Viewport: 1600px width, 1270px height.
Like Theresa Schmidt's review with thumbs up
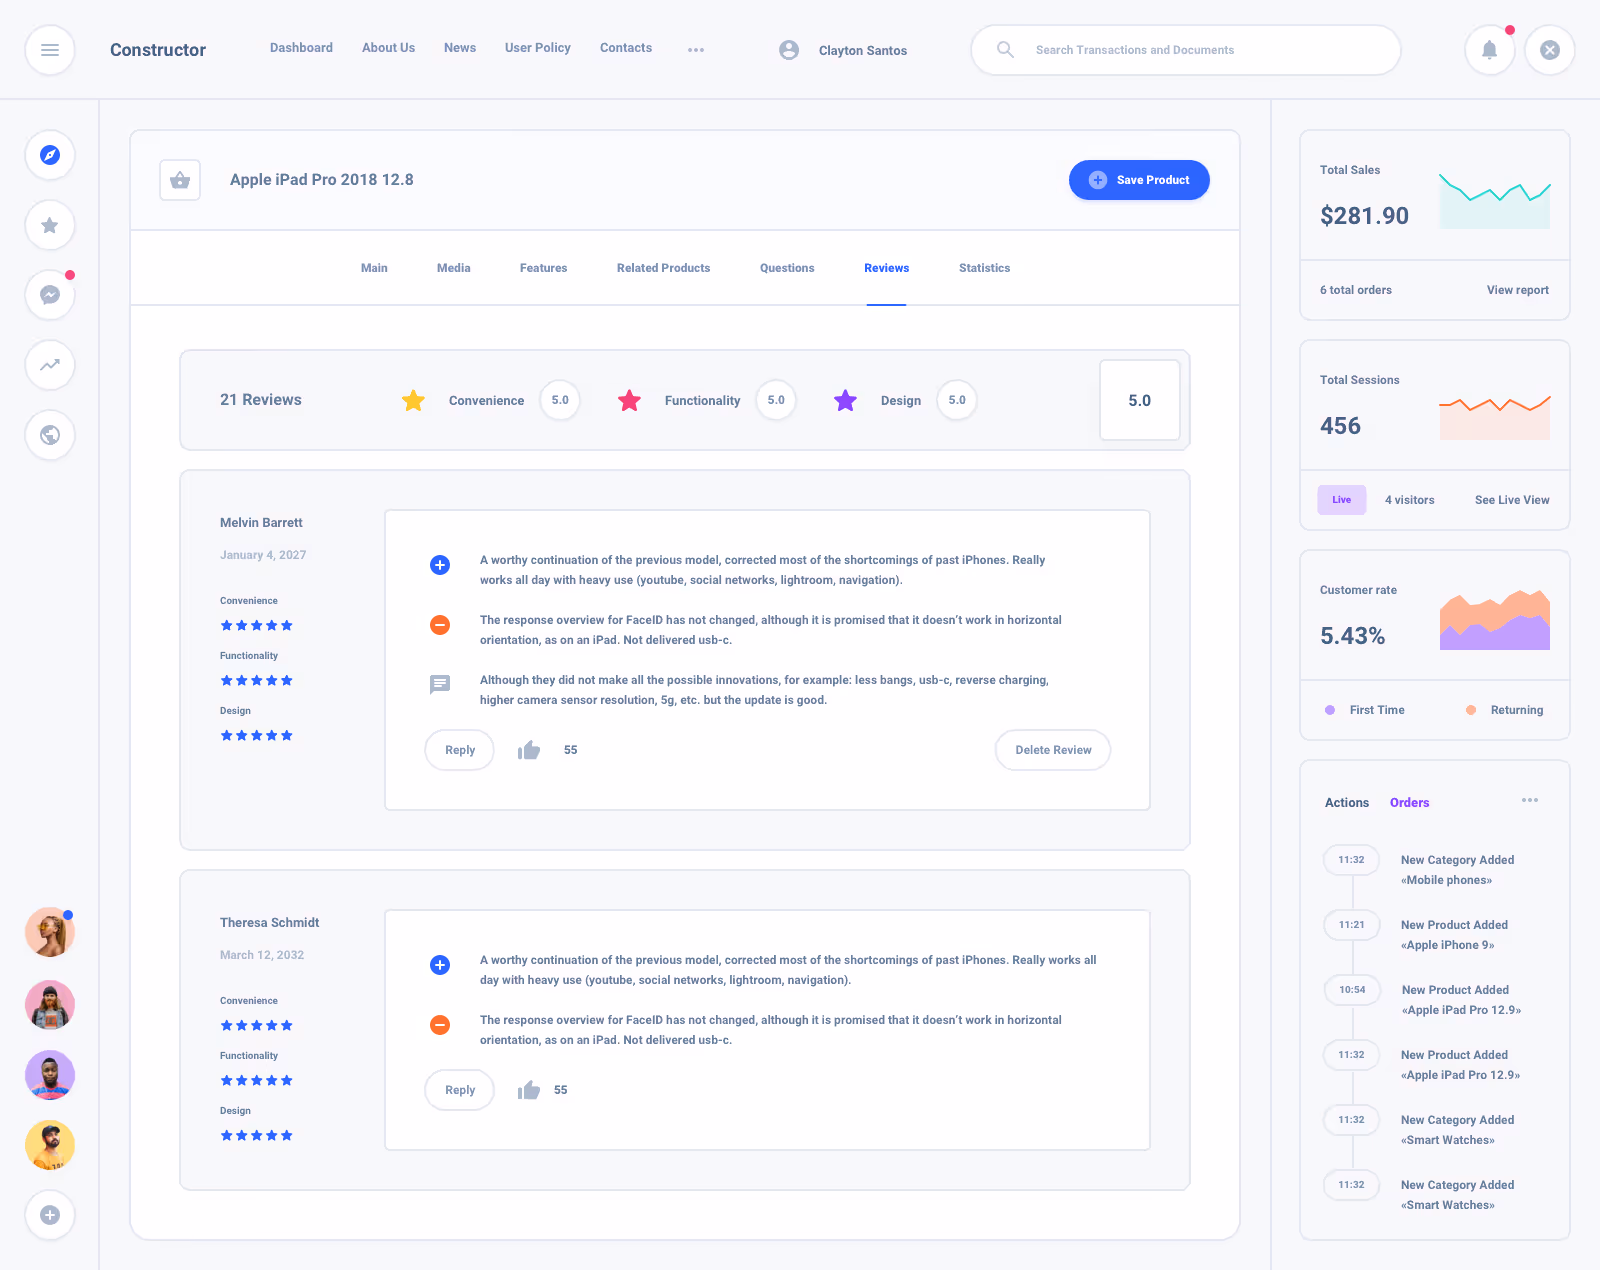point(529,1090)
